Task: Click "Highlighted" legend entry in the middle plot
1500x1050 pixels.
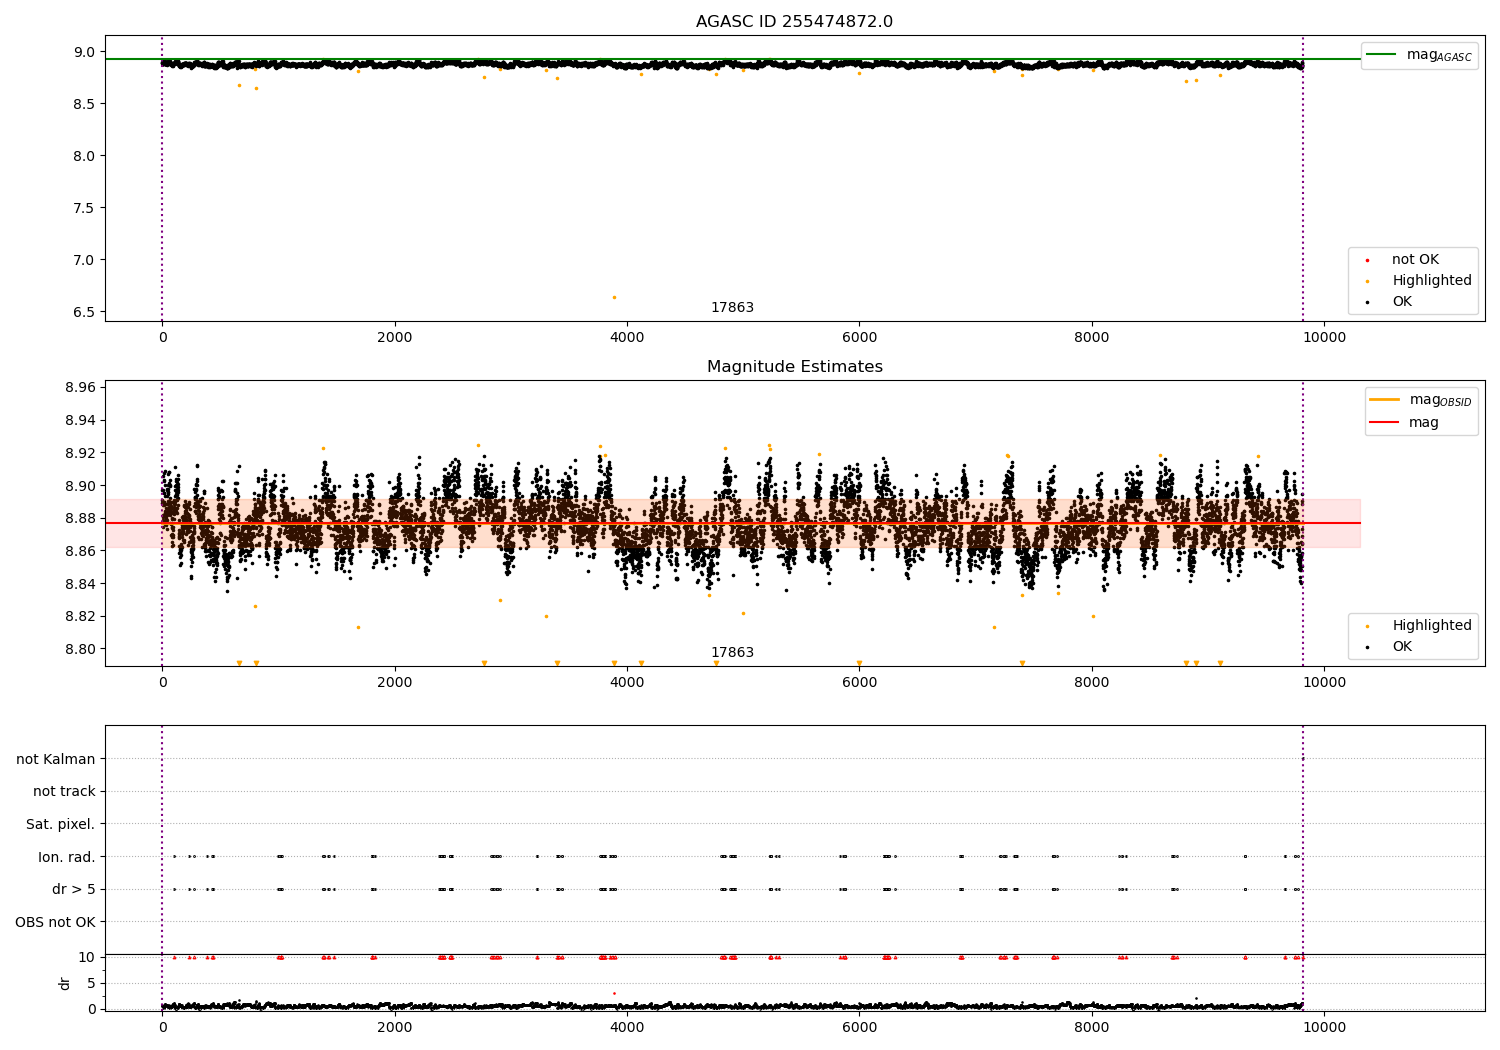Action: 1432,626
